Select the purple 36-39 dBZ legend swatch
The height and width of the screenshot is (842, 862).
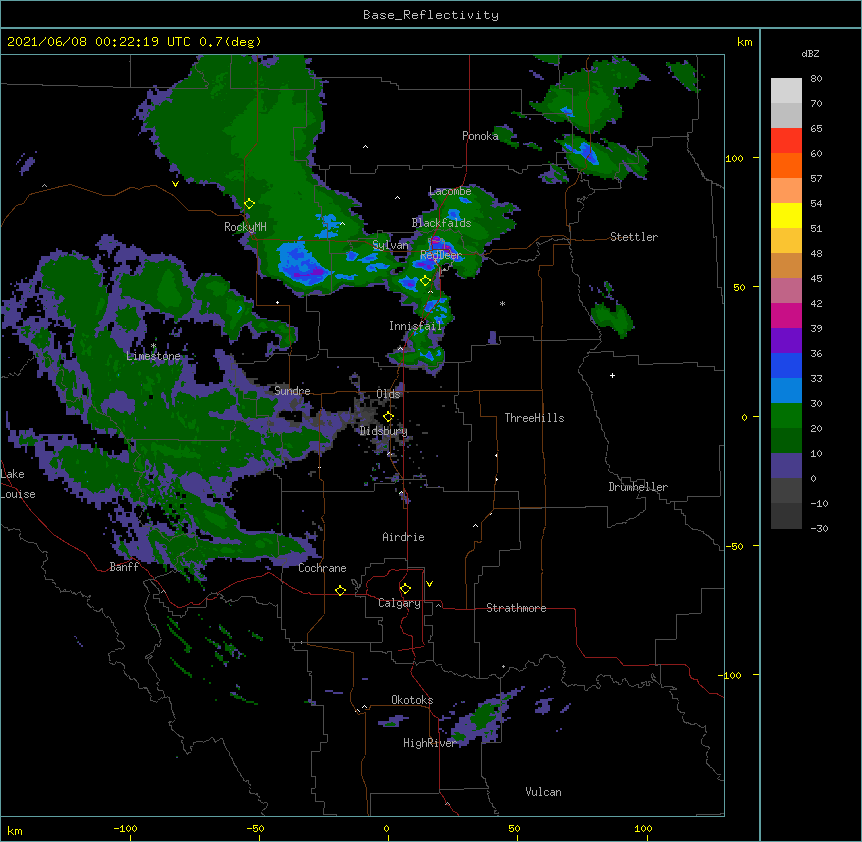[786, 341]
